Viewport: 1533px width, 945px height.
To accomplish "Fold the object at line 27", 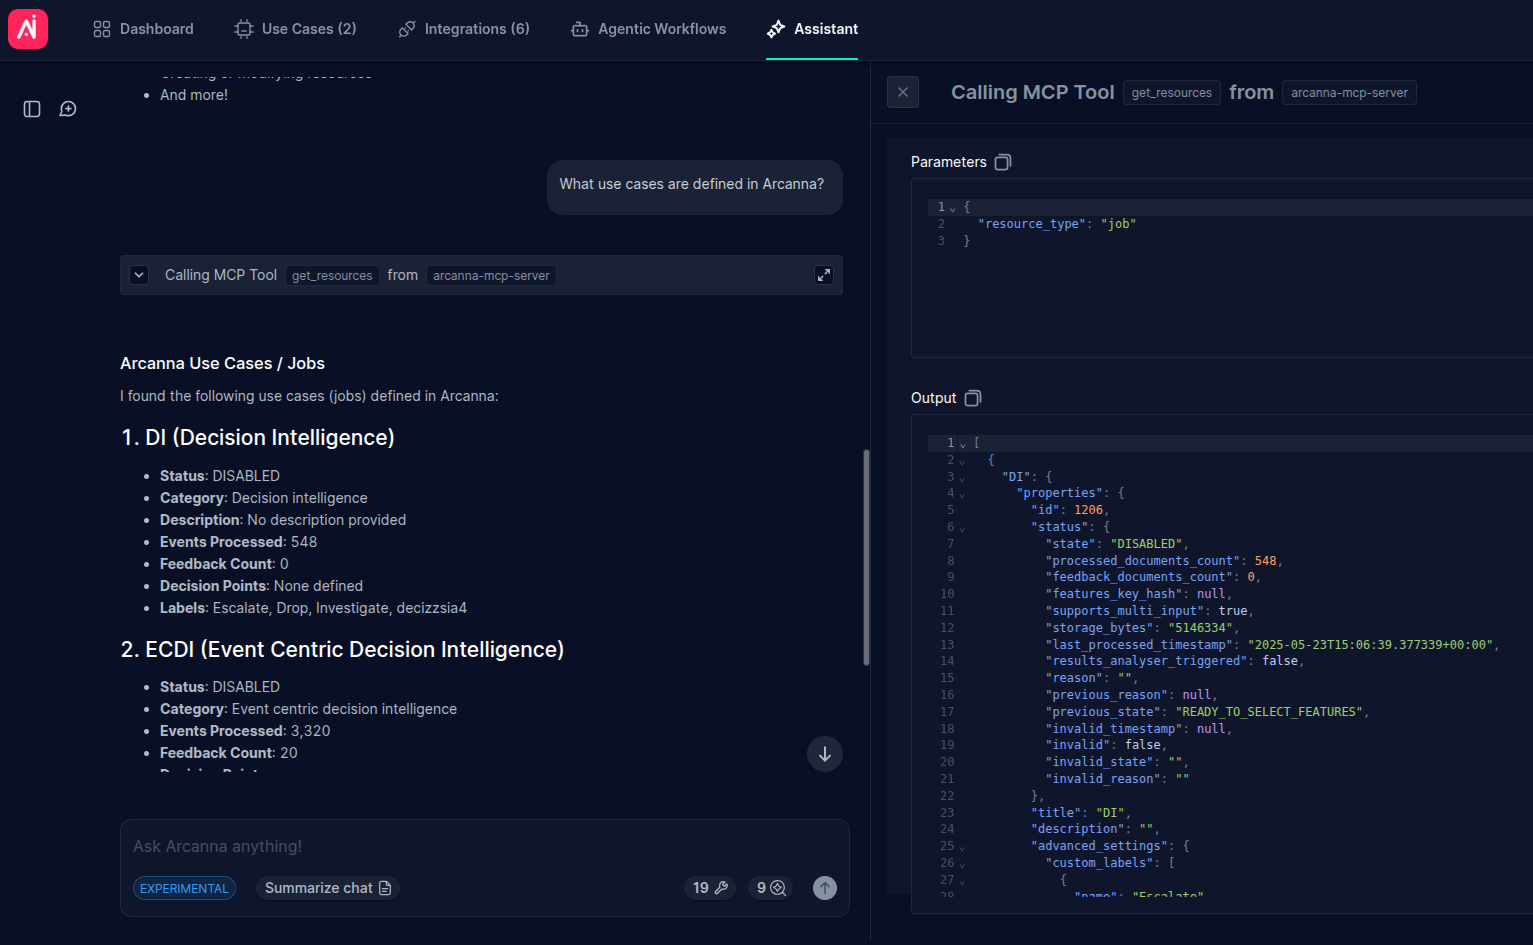I will pos(963,881).
